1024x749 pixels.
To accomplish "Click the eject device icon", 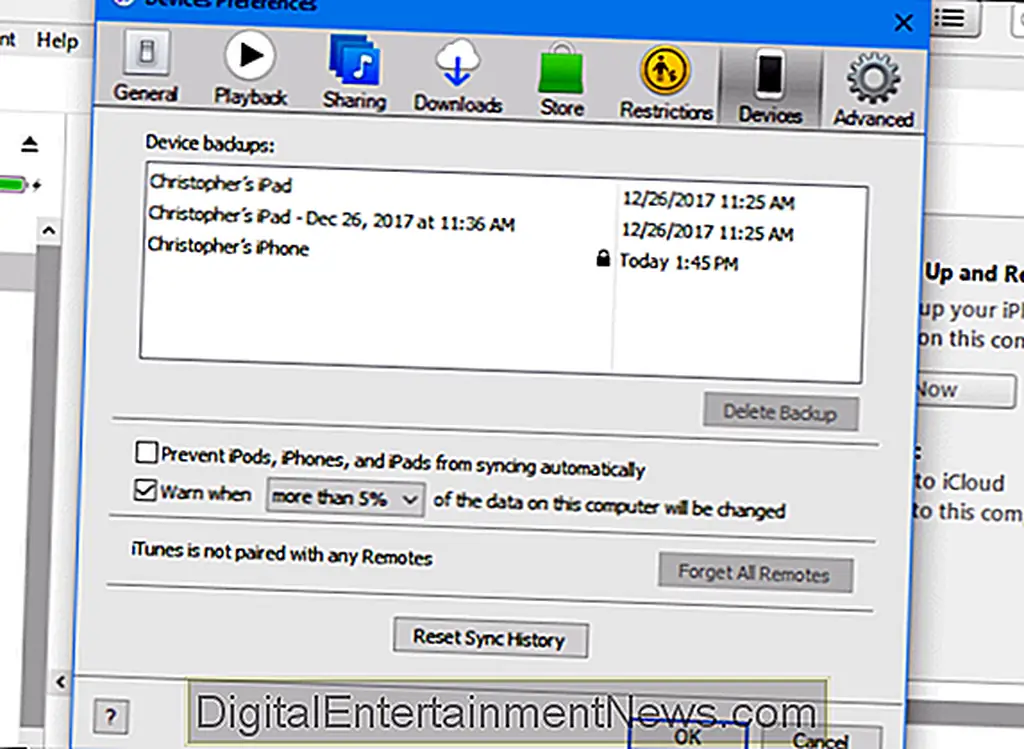I will click(x=29, y=145).
